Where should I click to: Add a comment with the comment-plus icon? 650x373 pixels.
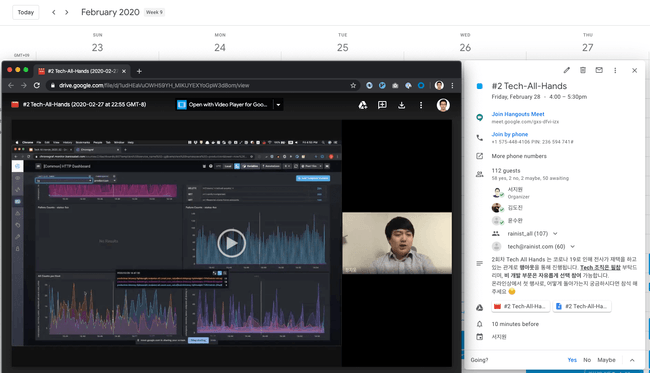[382, 105]
